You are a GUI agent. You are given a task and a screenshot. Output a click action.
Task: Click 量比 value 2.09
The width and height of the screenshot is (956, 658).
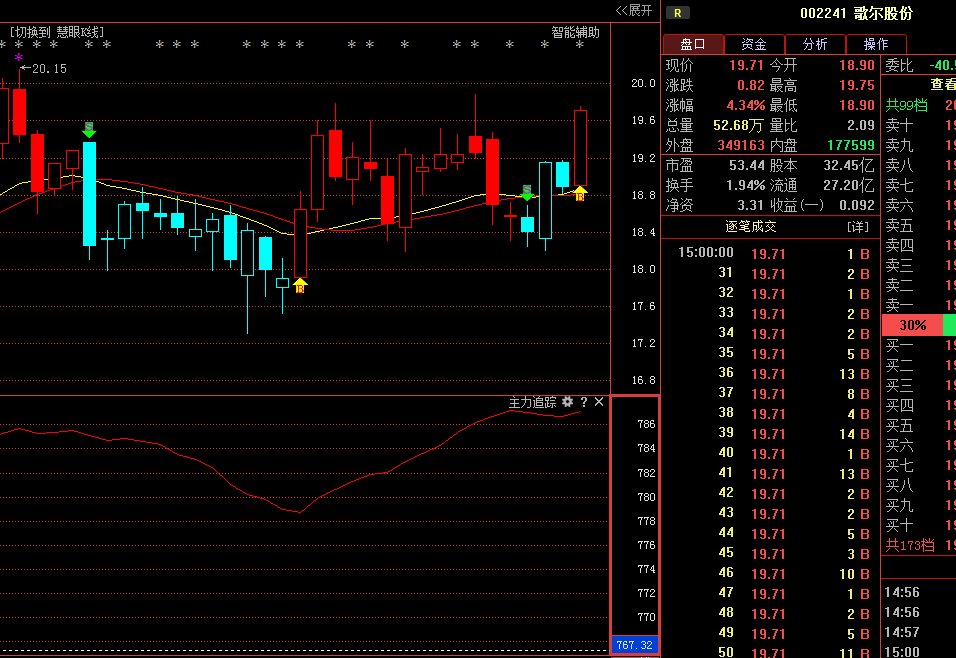pyautogui.click(x=860, y=126)
